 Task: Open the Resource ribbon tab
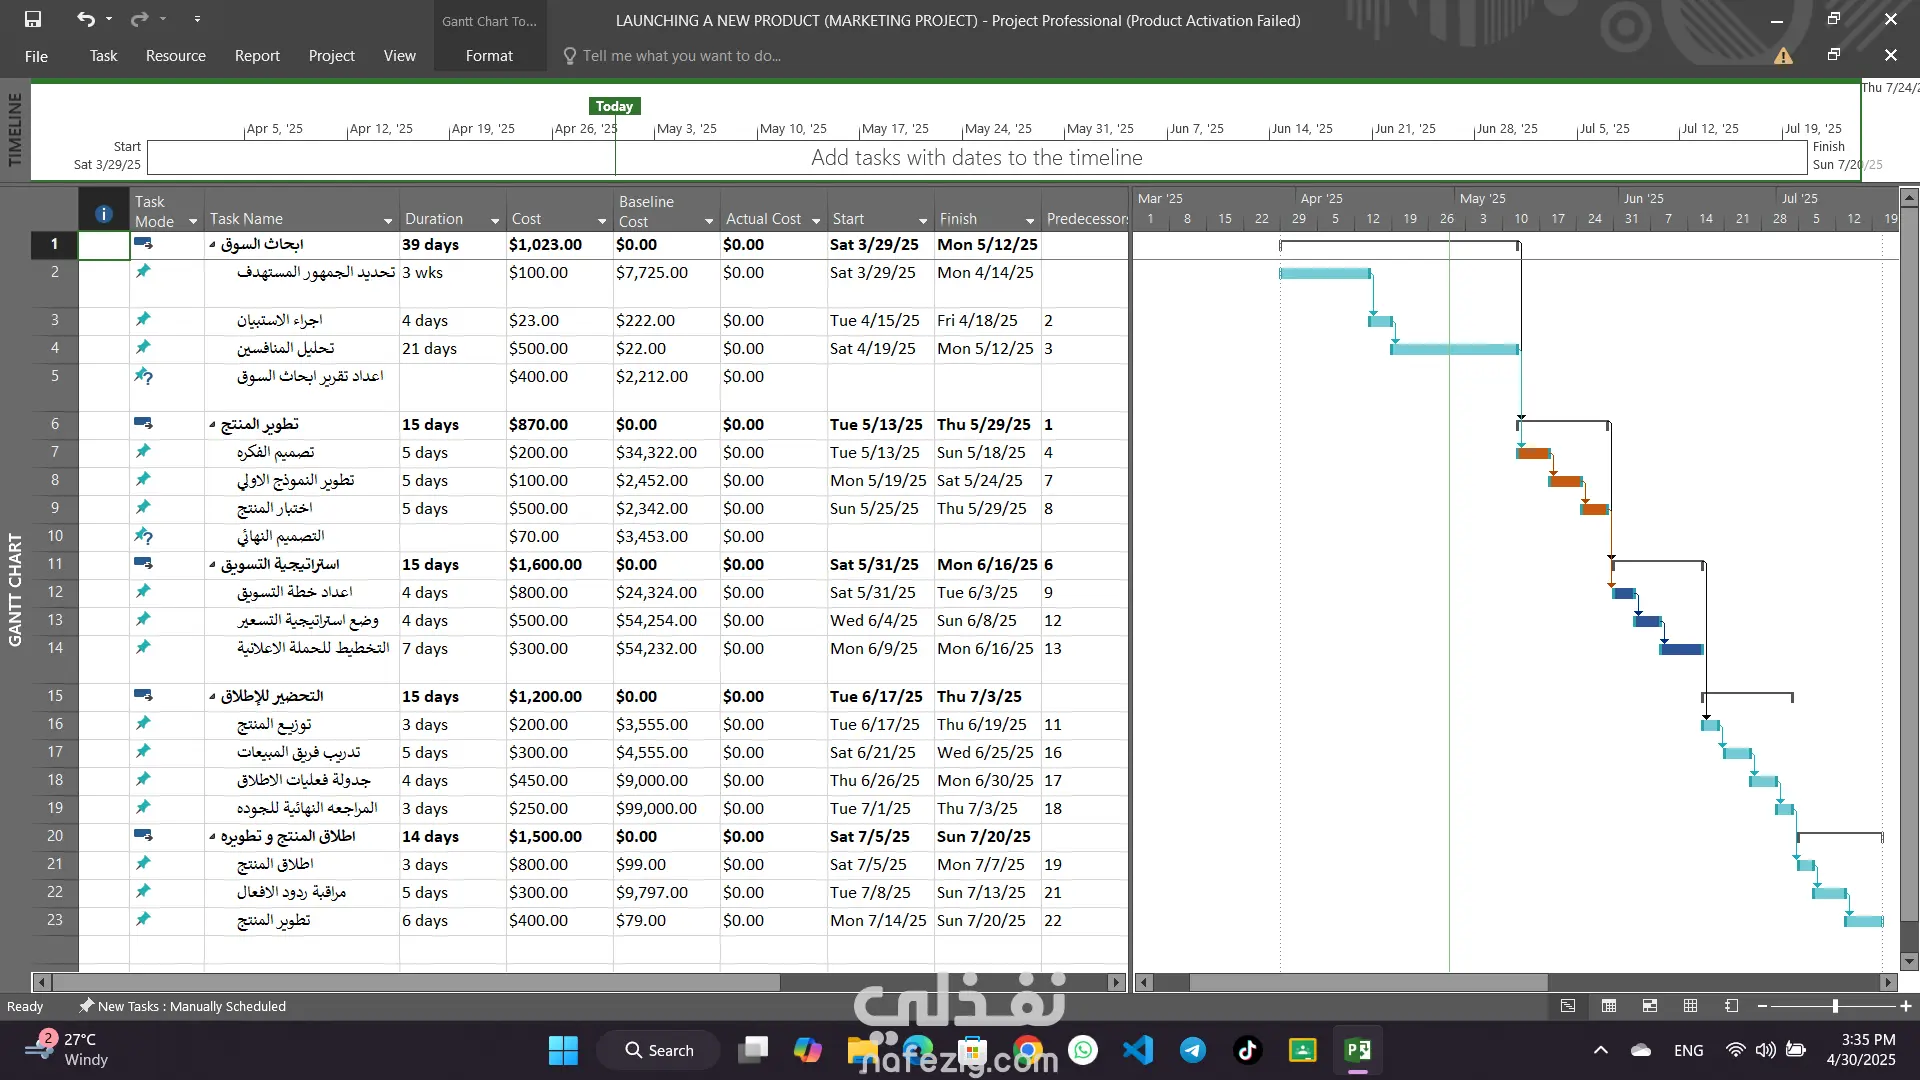pyautogui.click(x=175, y=56)
